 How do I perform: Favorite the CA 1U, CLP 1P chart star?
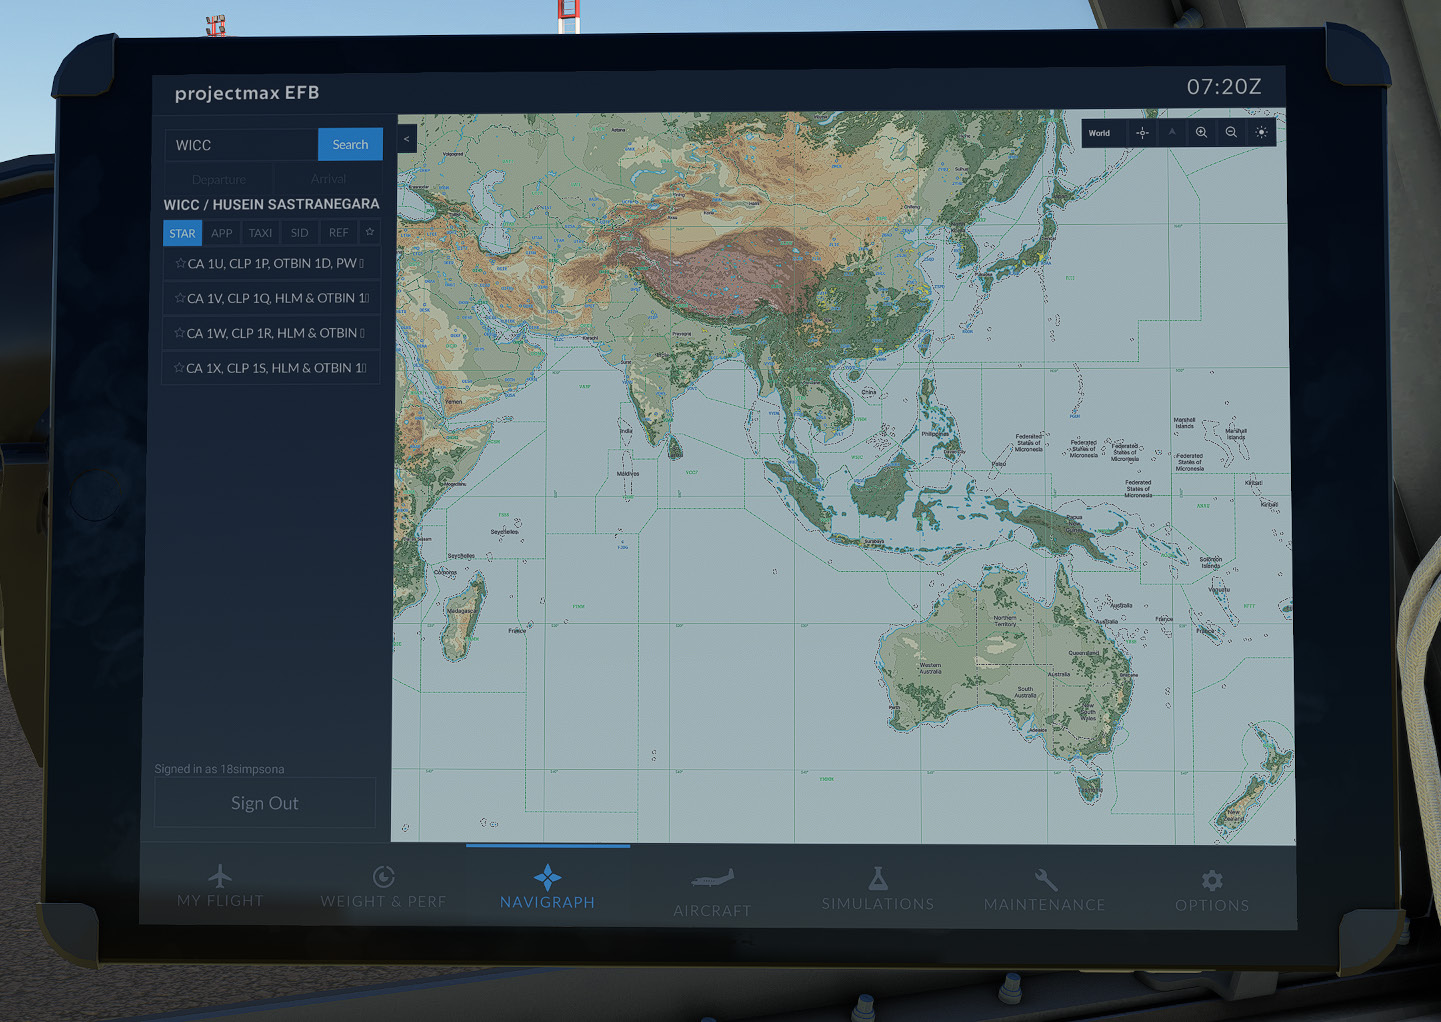180,263
